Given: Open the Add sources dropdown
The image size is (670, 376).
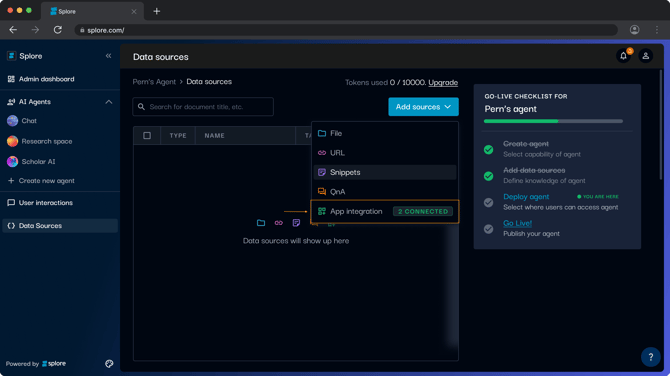Looking at the screenshot, I should pos(423,107).
